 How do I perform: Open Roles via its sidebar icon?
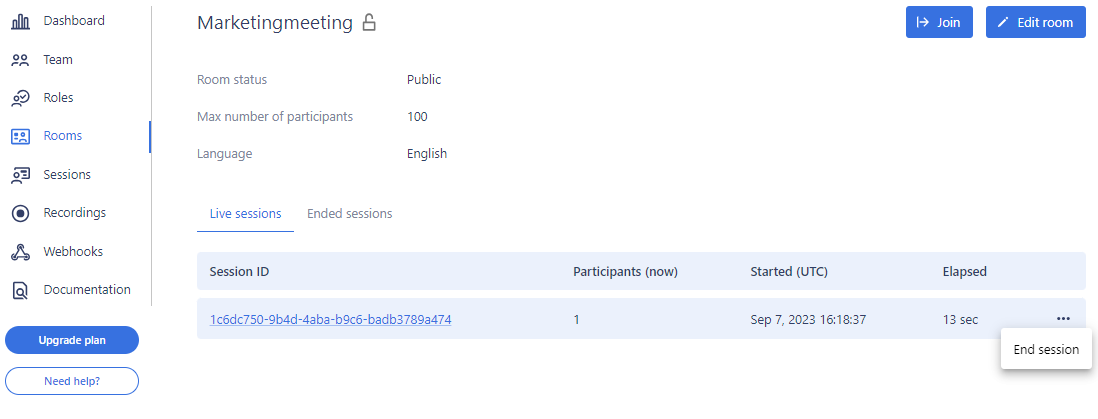coord(20,98)
